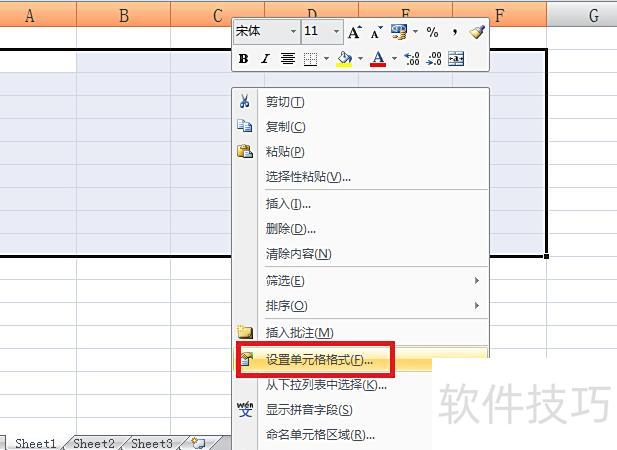Image resolution: width=617 pixels, height=450 pixels.
Task: Click the center align icon
Action: coord(288,59)
